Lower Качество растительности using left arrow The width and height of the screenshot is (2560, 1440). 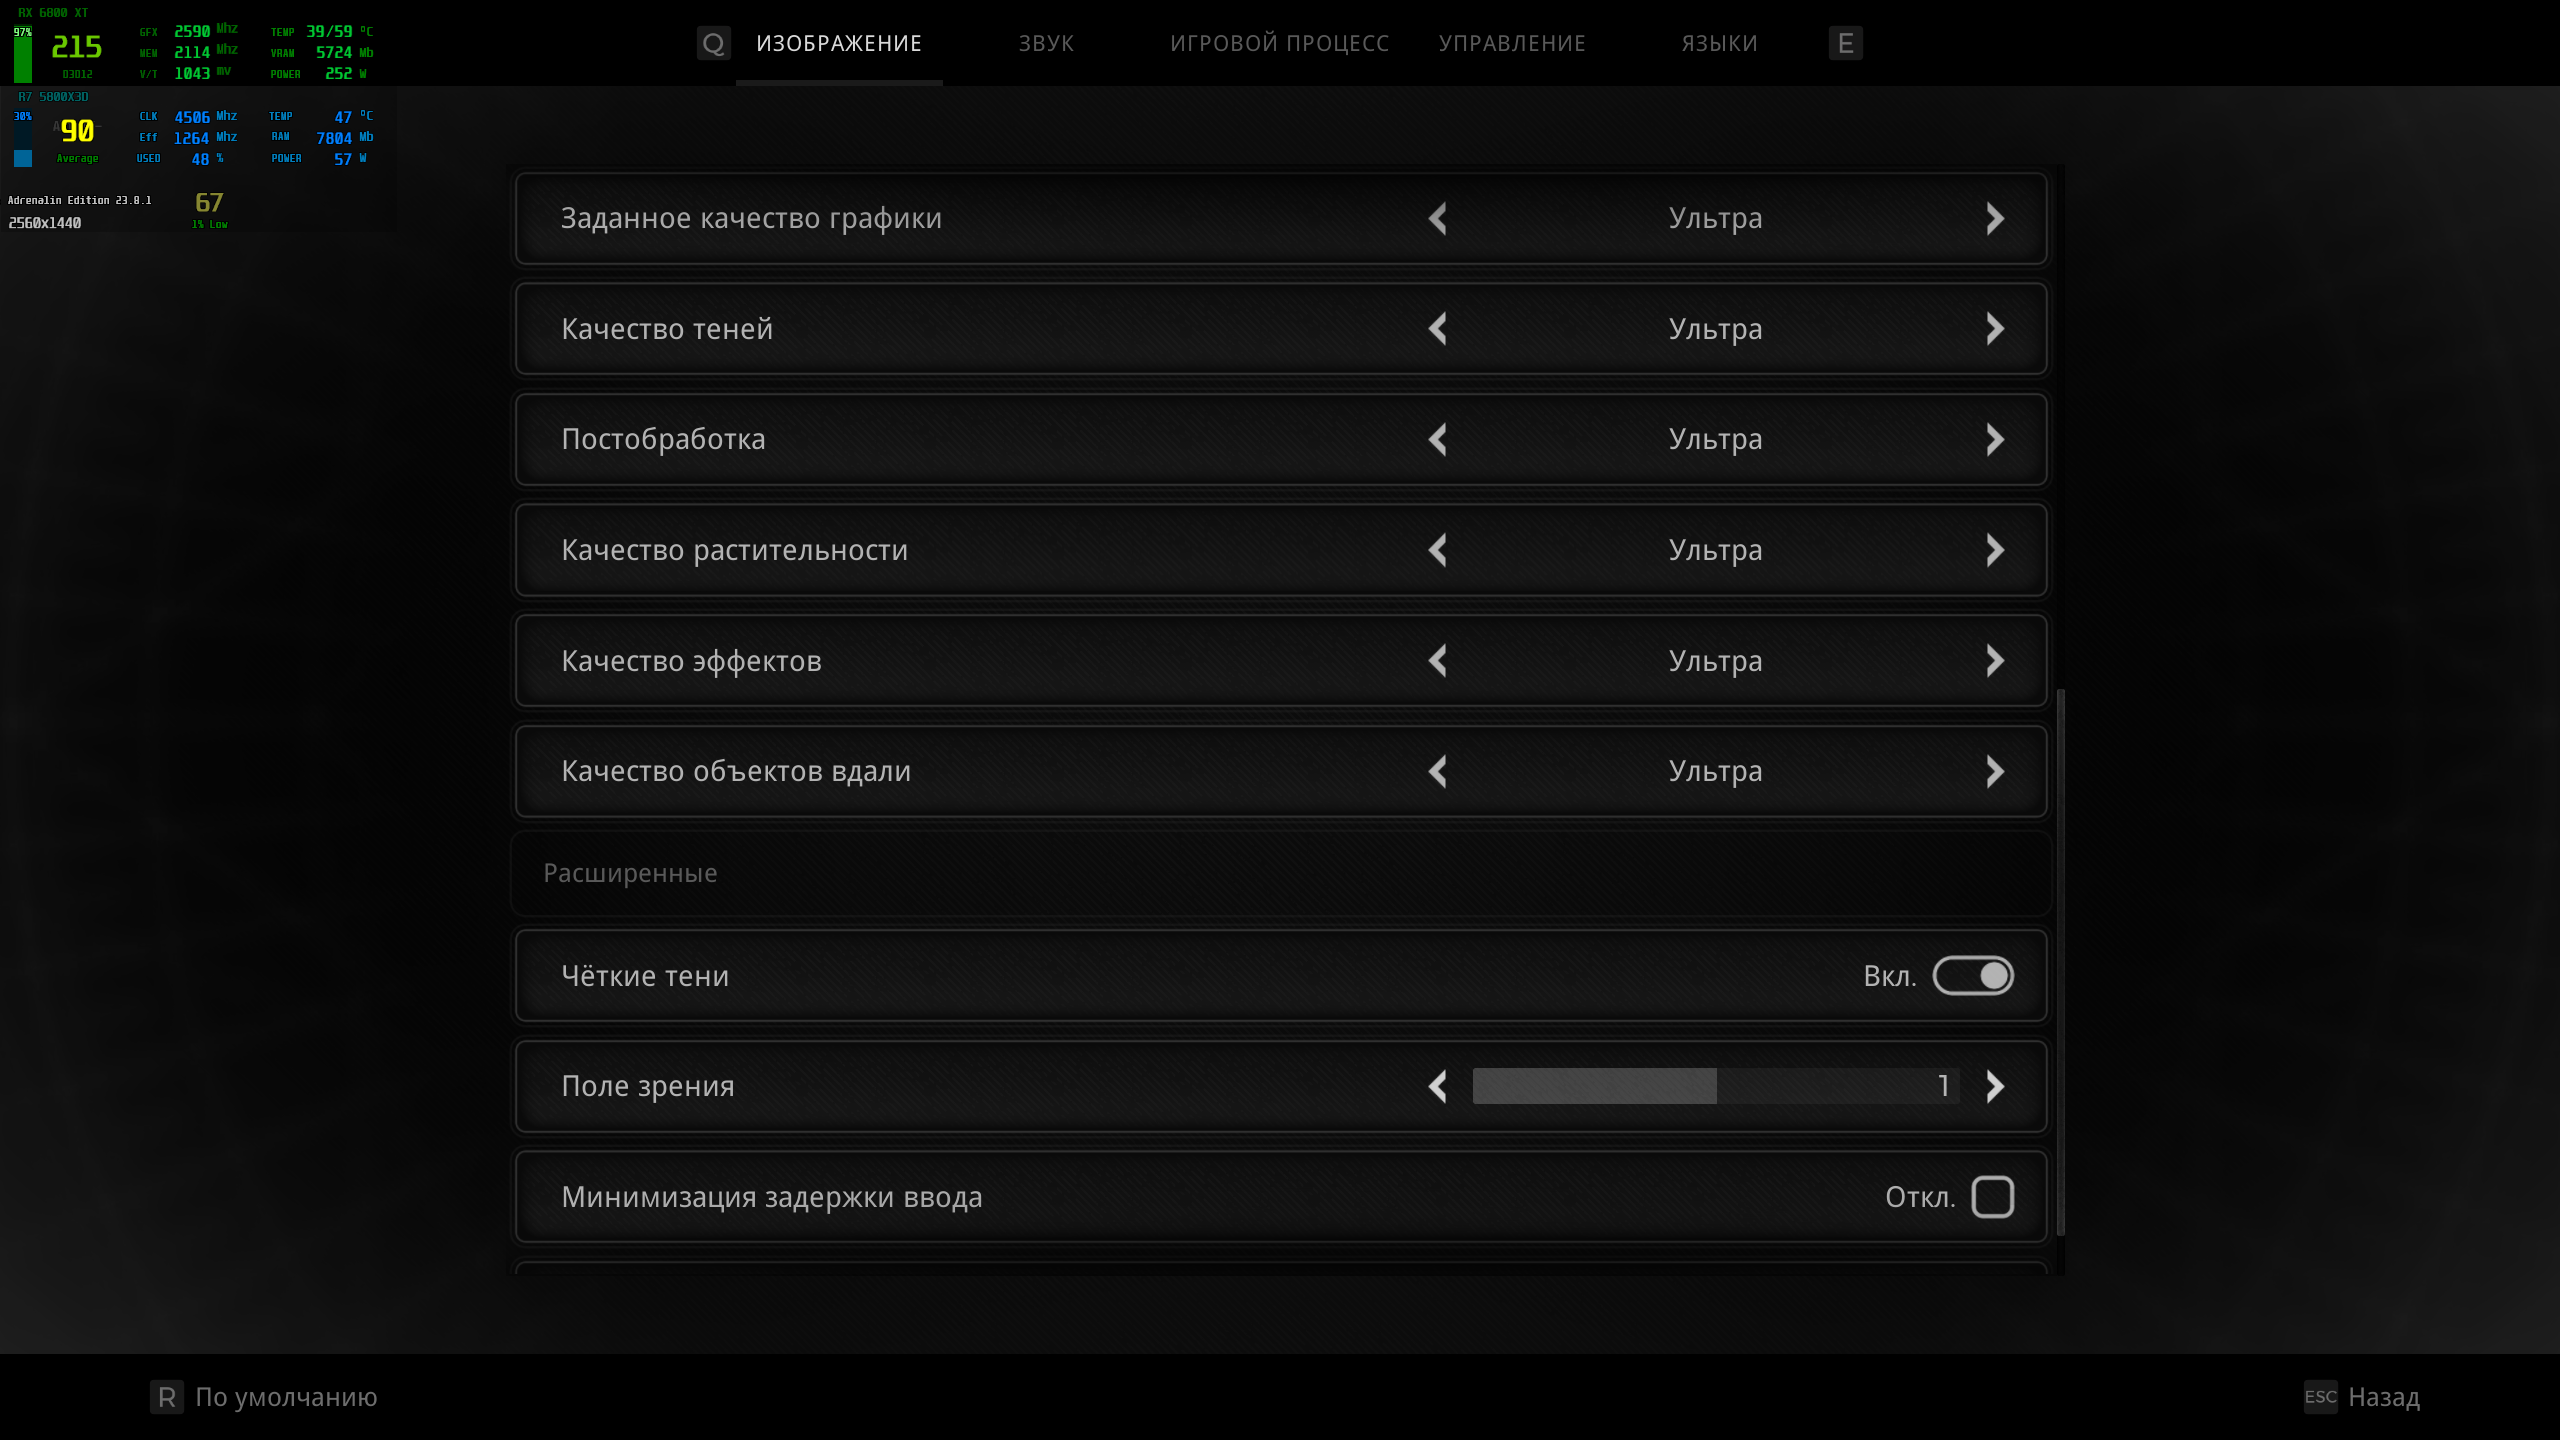click(x=1438, y=550)
